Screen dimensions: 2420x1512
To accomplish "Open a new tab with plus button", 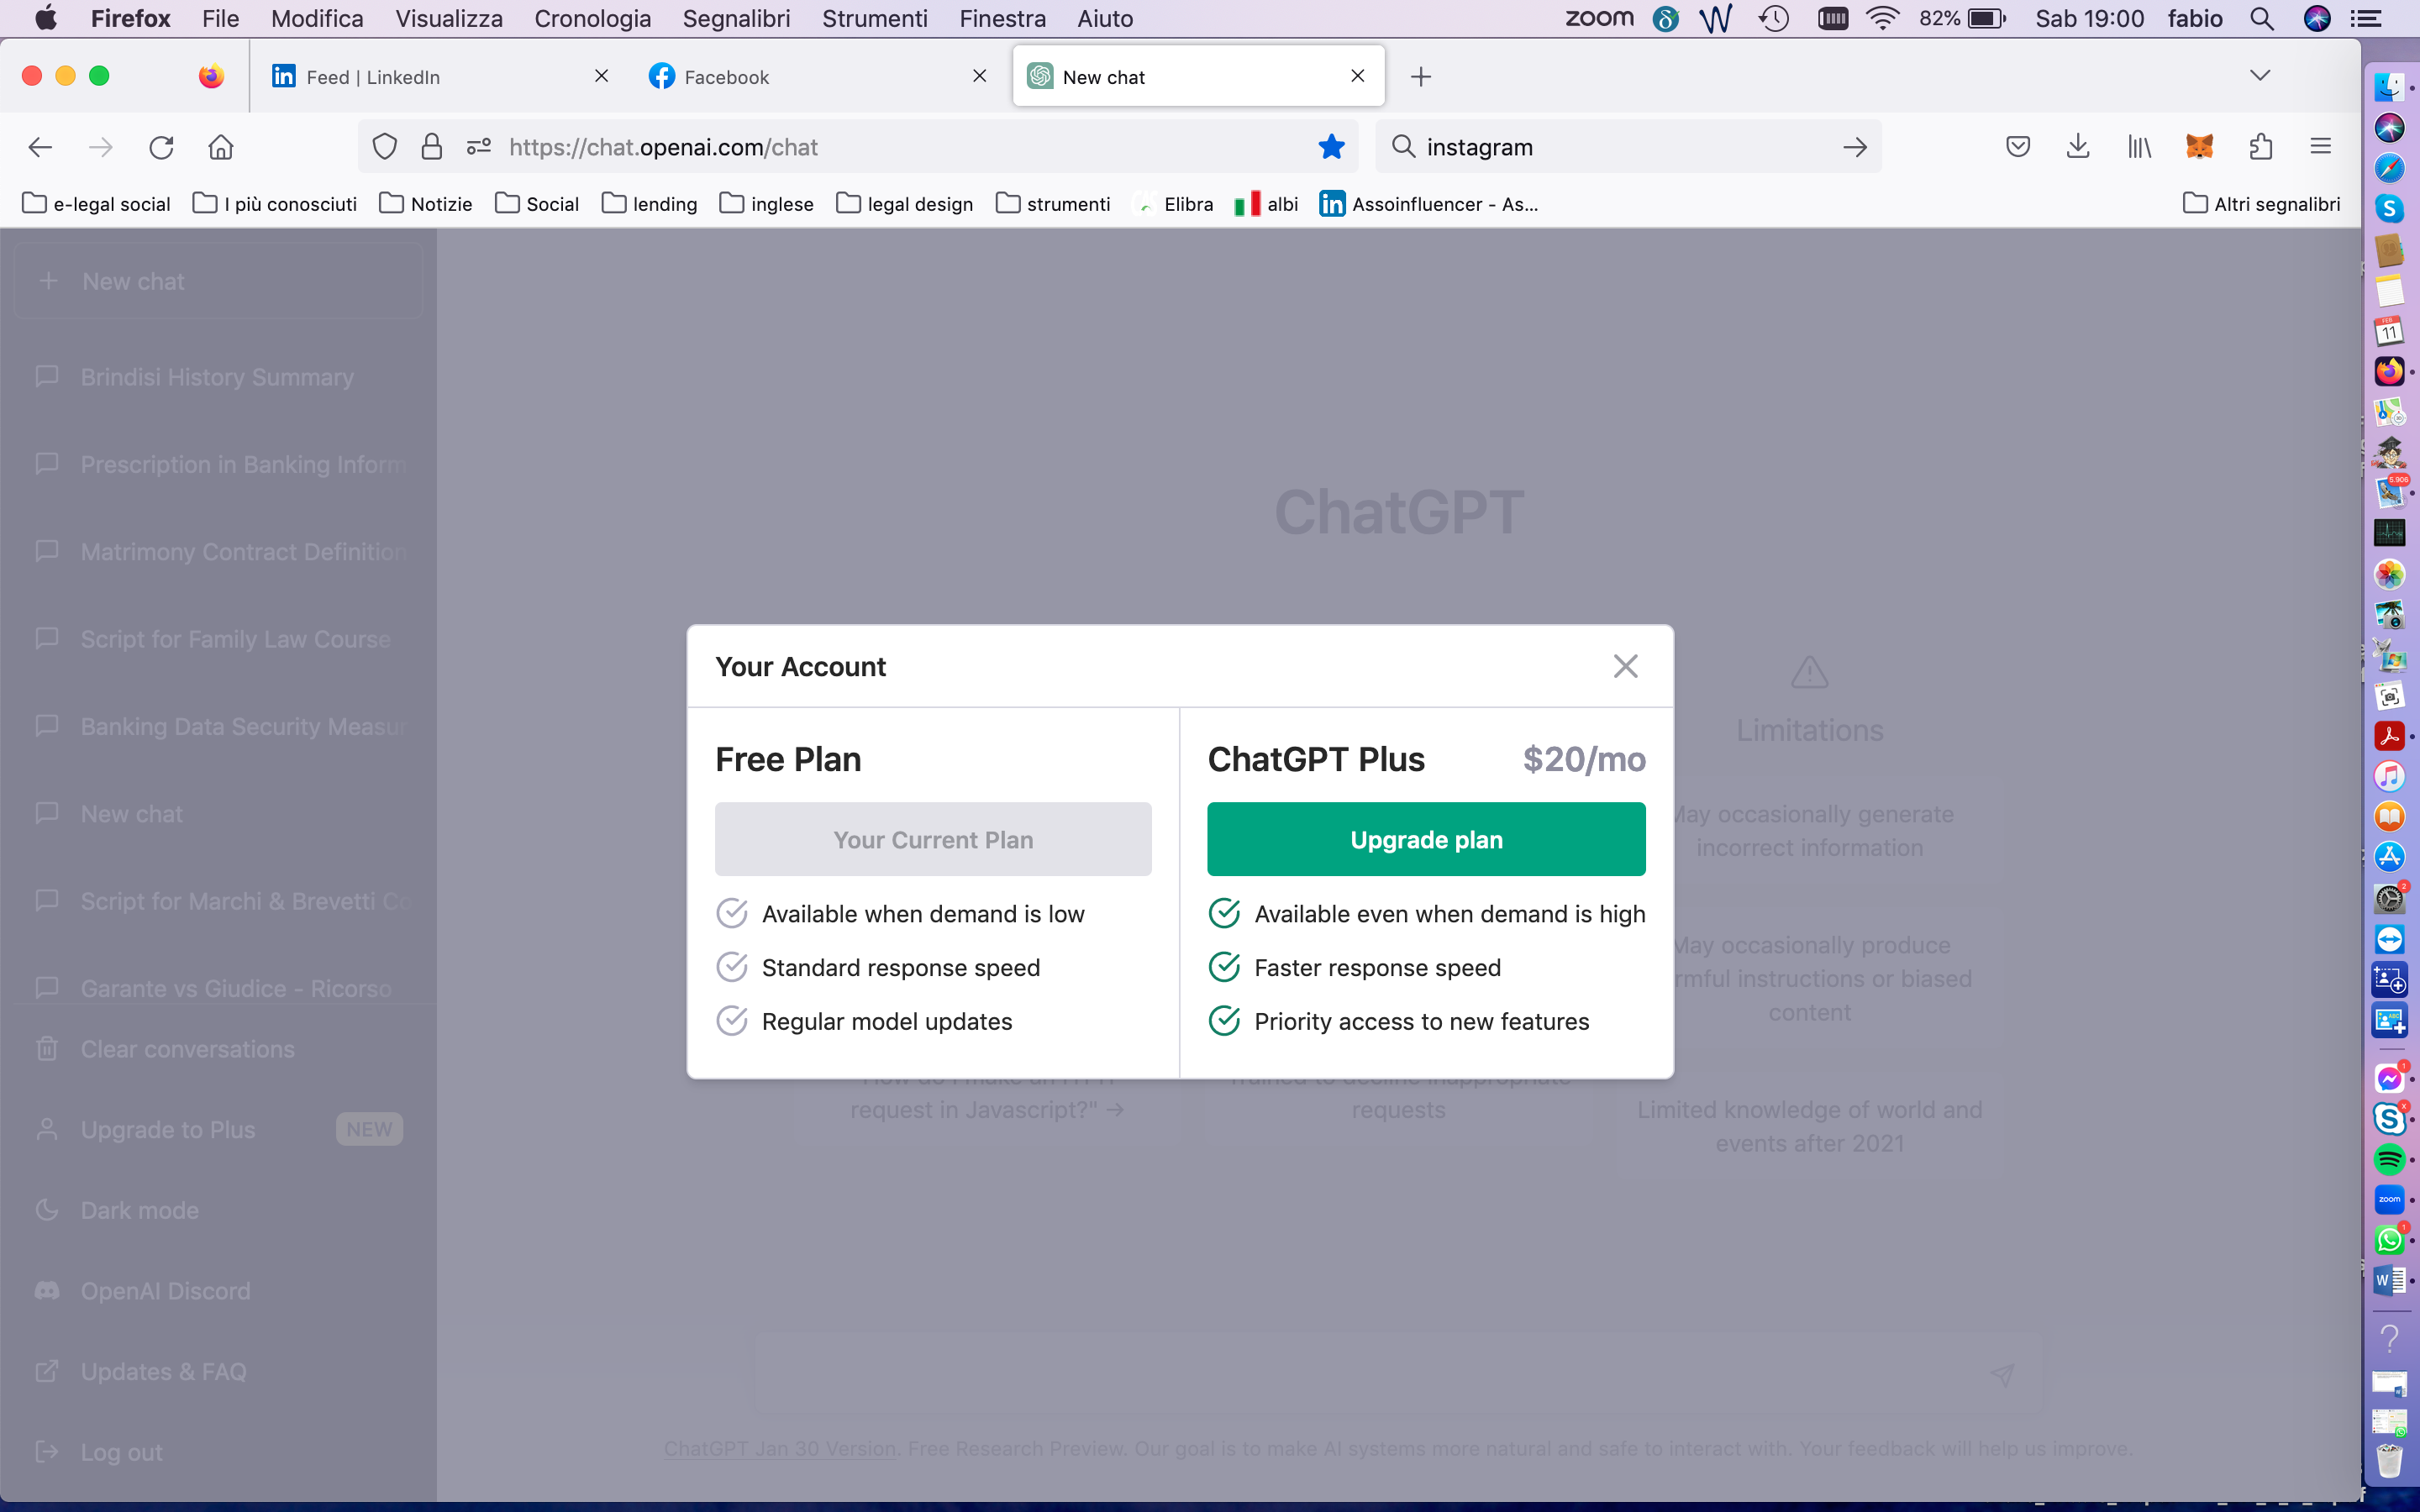I will pyautogui.click(x=1421, y=77).
